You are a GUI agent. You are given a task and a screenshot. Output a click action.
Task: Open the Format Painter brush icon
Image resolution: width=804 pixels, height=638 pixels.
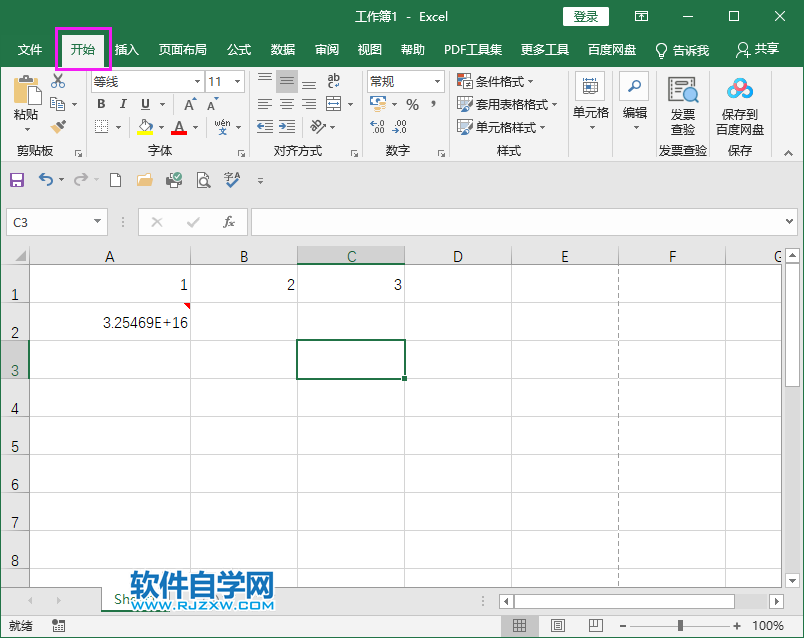58,126
